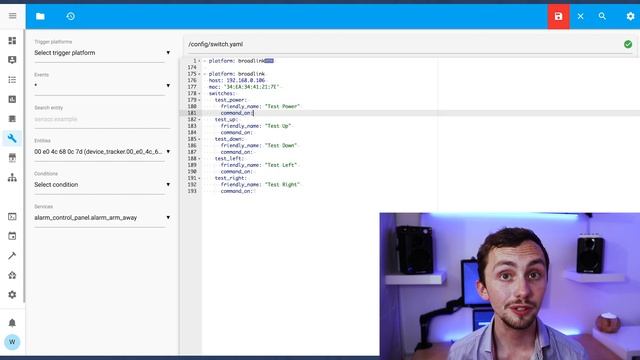The width and height of the screenshot is (640, 360).
Task: Click friendly_name "Test Up" line
Action: click(256, 126)
